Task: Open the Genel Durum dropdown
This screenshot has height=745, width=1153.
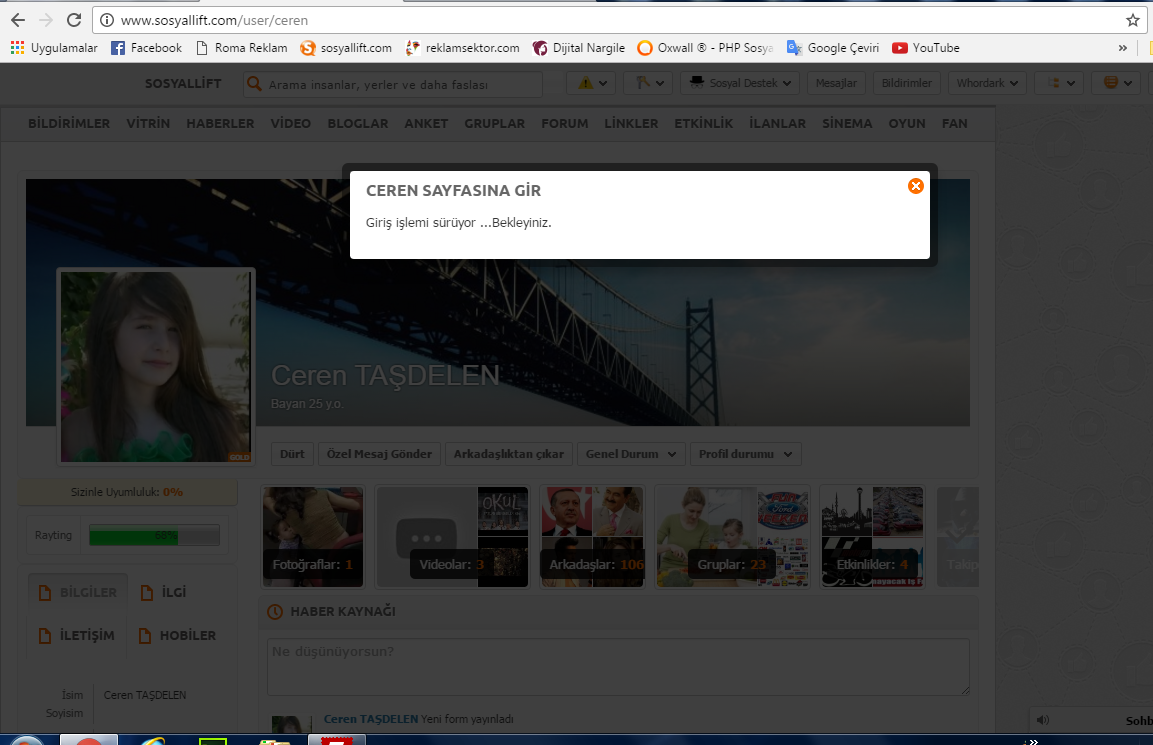Action: [x=631, y=454]
